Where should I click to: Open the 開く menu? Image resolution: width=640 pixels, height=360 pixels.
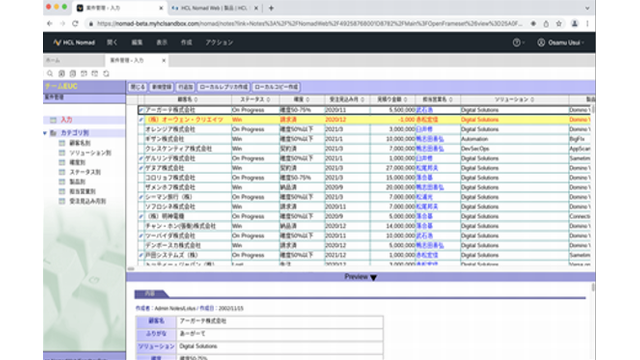[112, 42]
